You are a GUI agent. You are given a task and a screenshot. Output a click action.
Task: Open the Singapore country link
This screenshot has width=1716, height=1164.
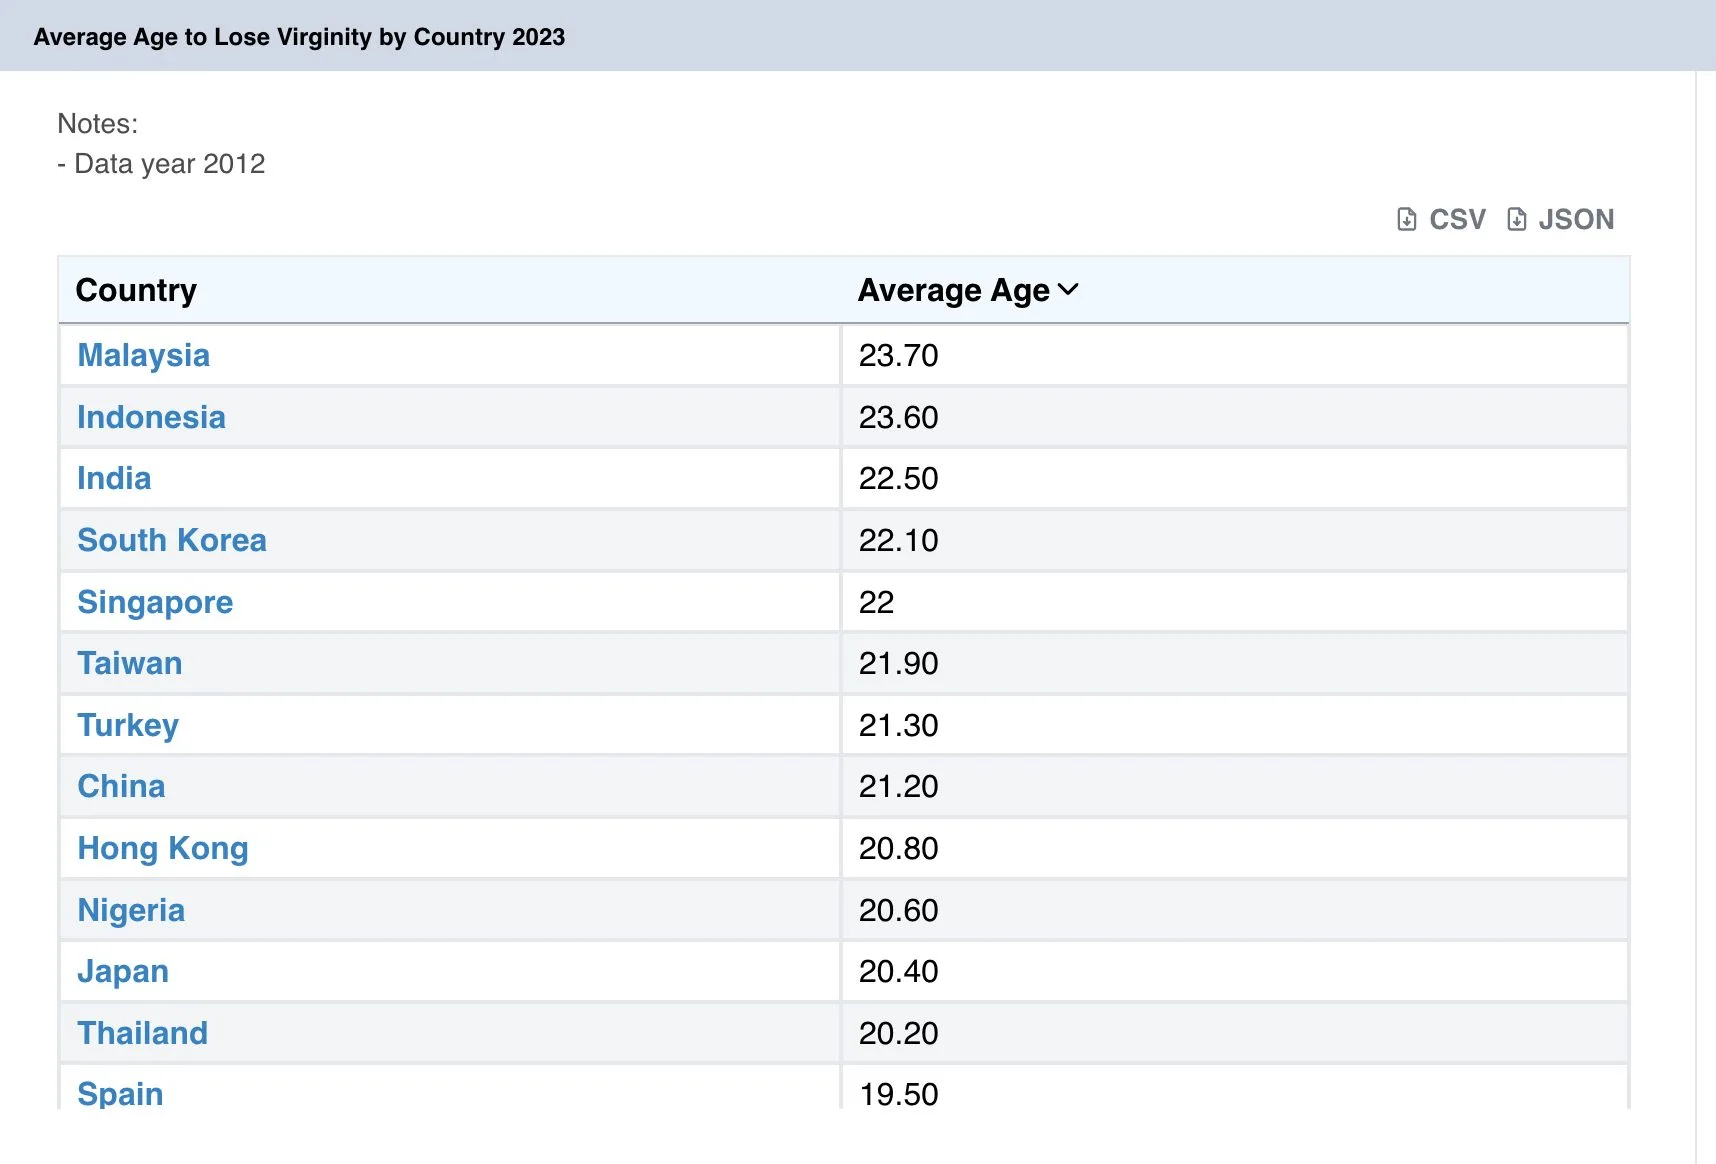(x=155, y=602)
